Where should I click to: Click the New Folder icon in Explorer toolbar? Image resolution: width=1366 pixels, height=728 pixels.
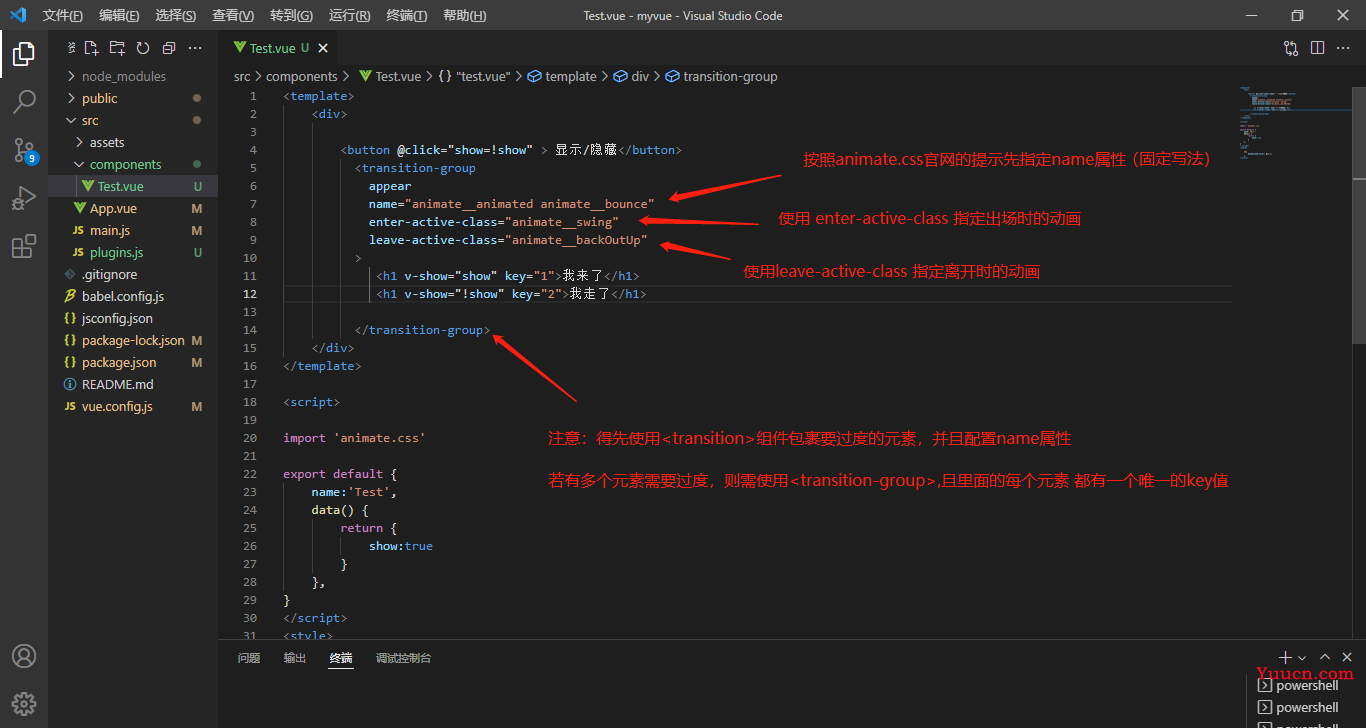(117, 48)
